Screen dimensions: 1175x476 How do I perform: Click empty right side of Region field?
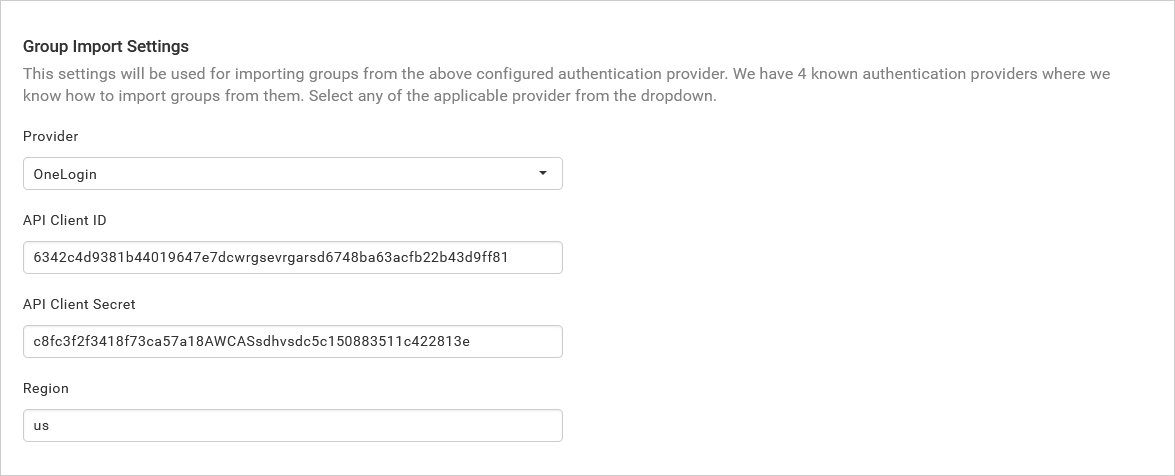[450, 425]
